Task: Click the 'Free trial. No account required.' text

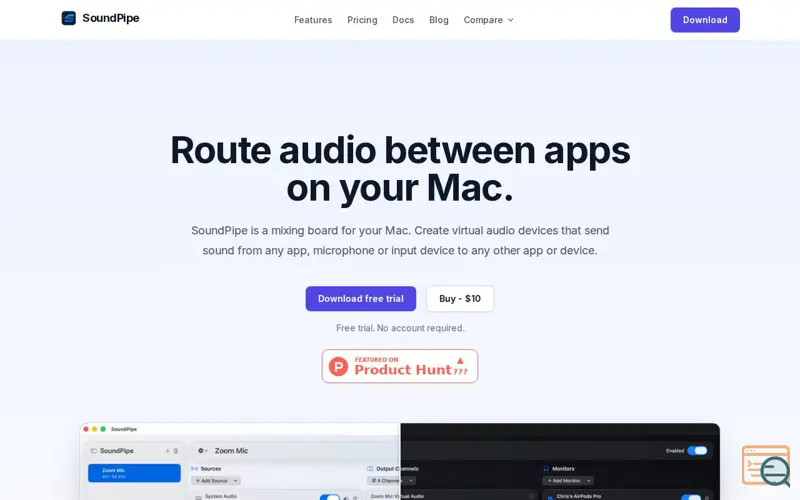Action: coord(400,328)
